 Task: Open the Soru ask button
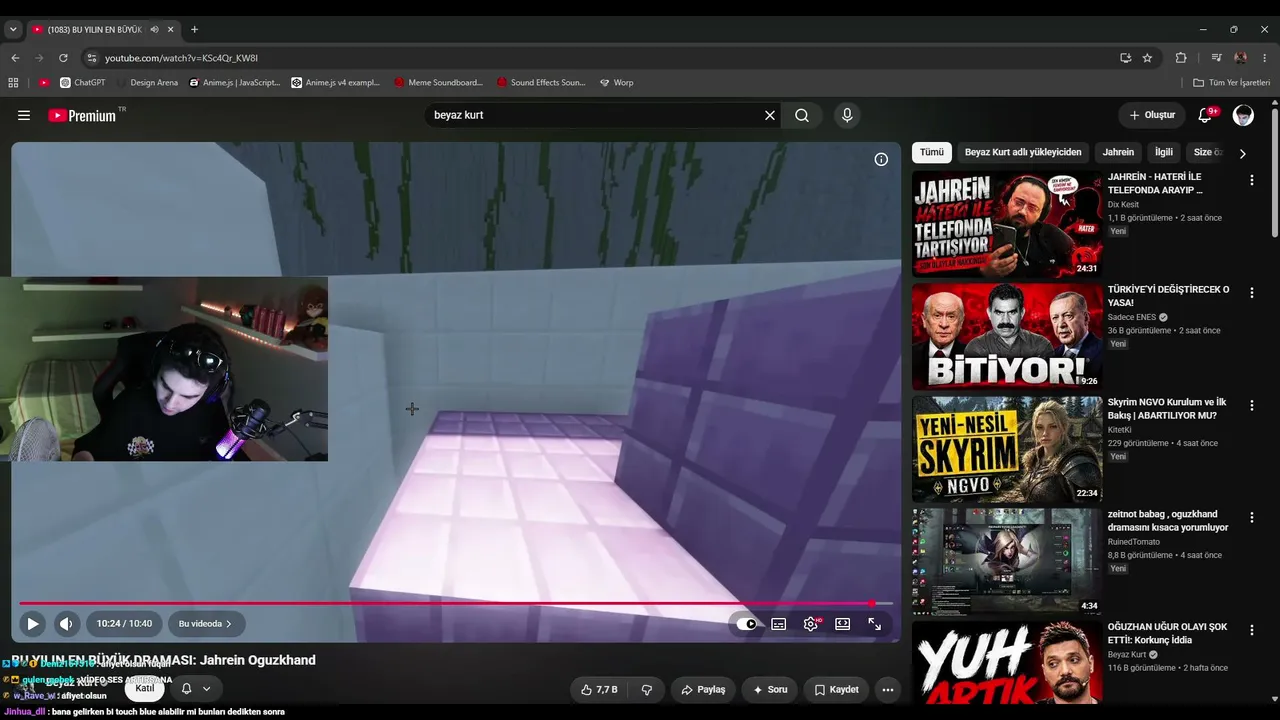770,690
